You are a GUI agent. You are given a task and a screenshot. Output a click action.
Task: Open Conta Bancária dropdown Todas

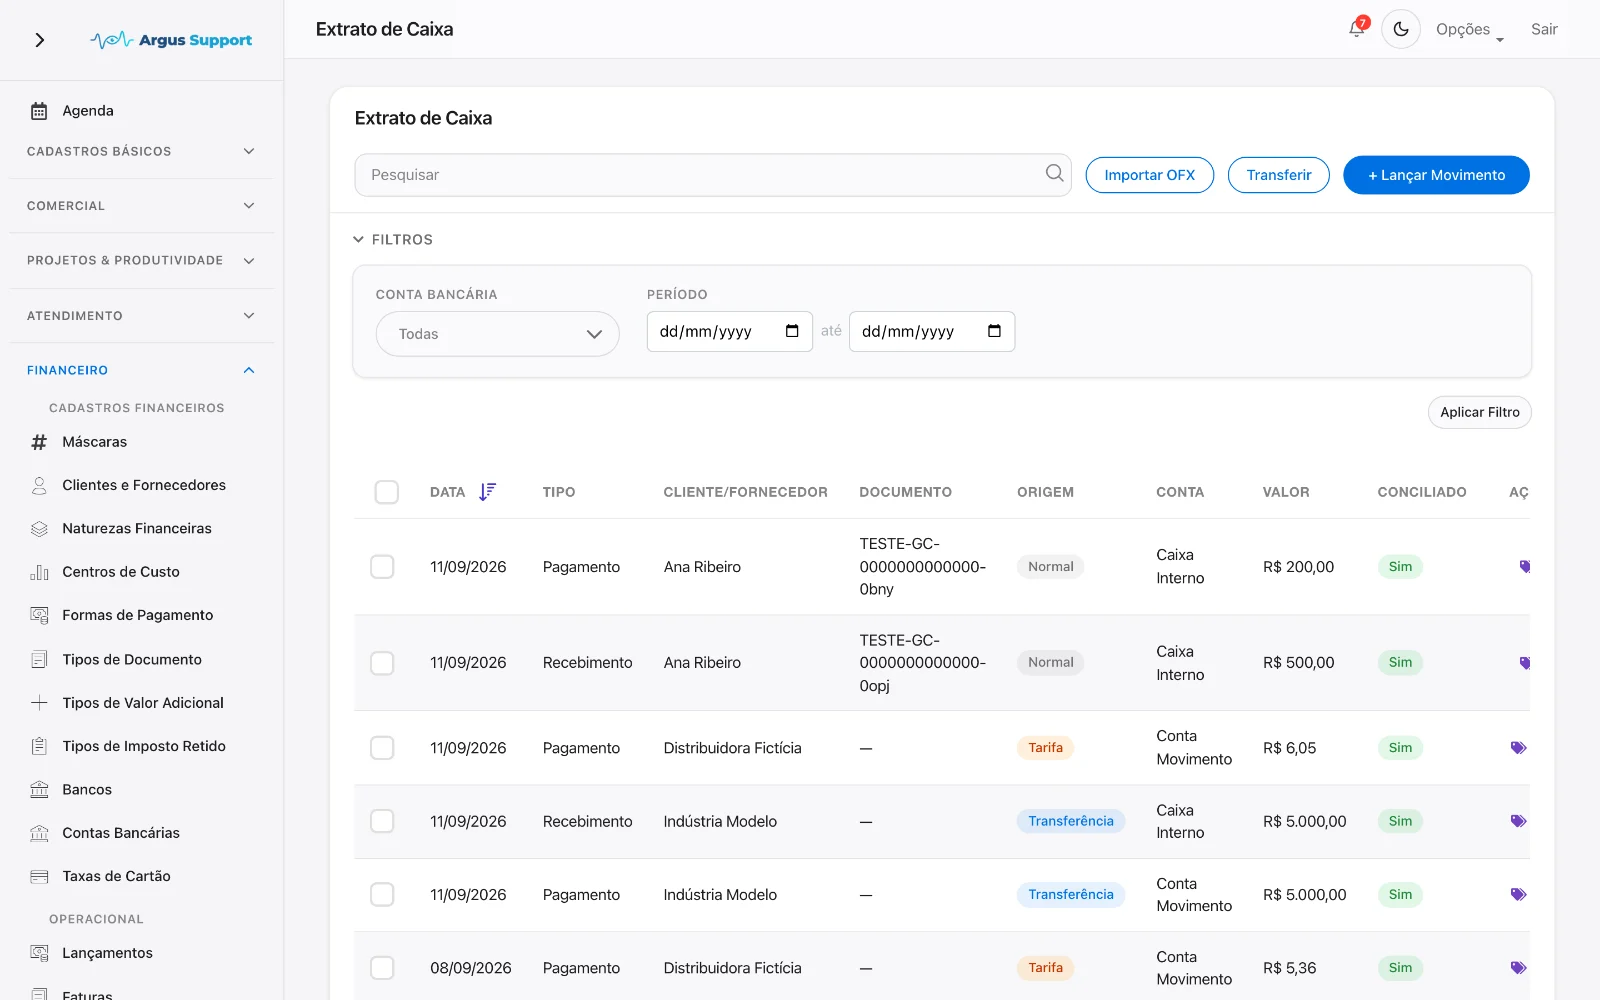497,334
